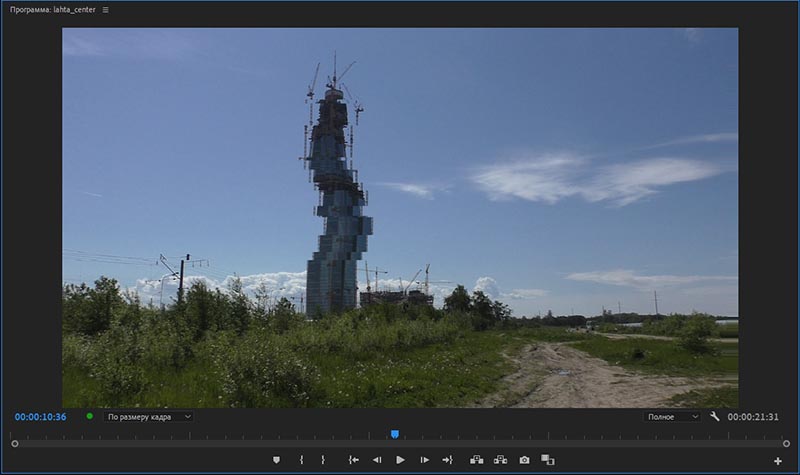The image size is (800, 475).
Task: Click the green status indicator dot
Action: (x=90, y=416)
